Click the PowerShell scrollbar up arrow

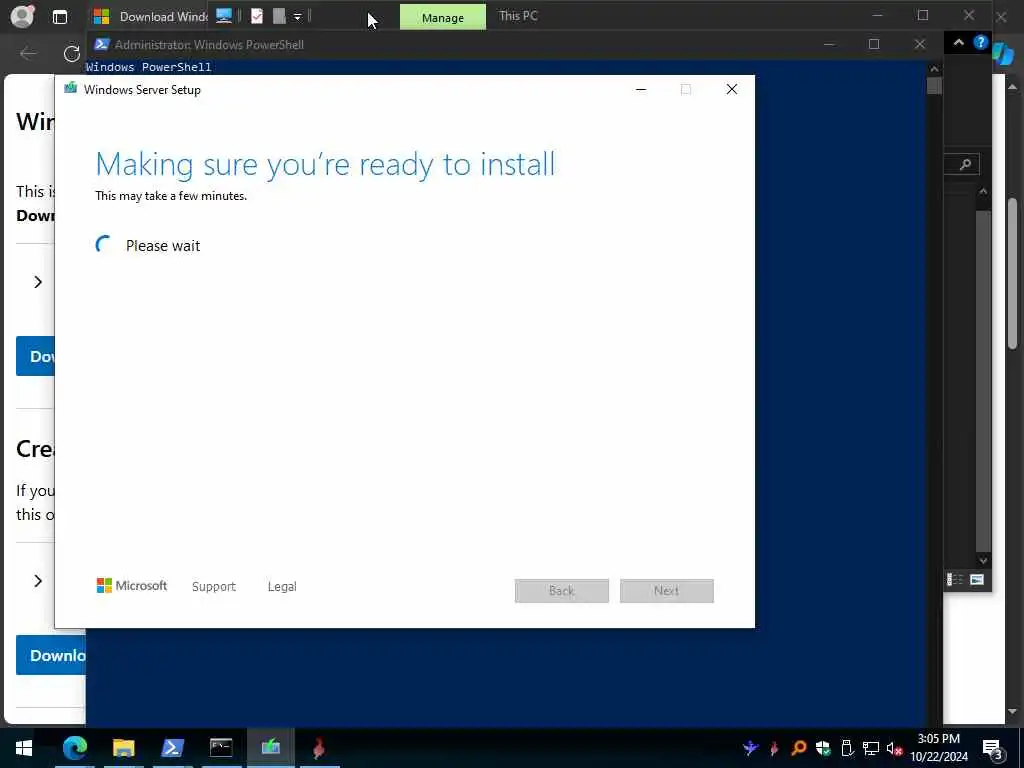point(935,69)
